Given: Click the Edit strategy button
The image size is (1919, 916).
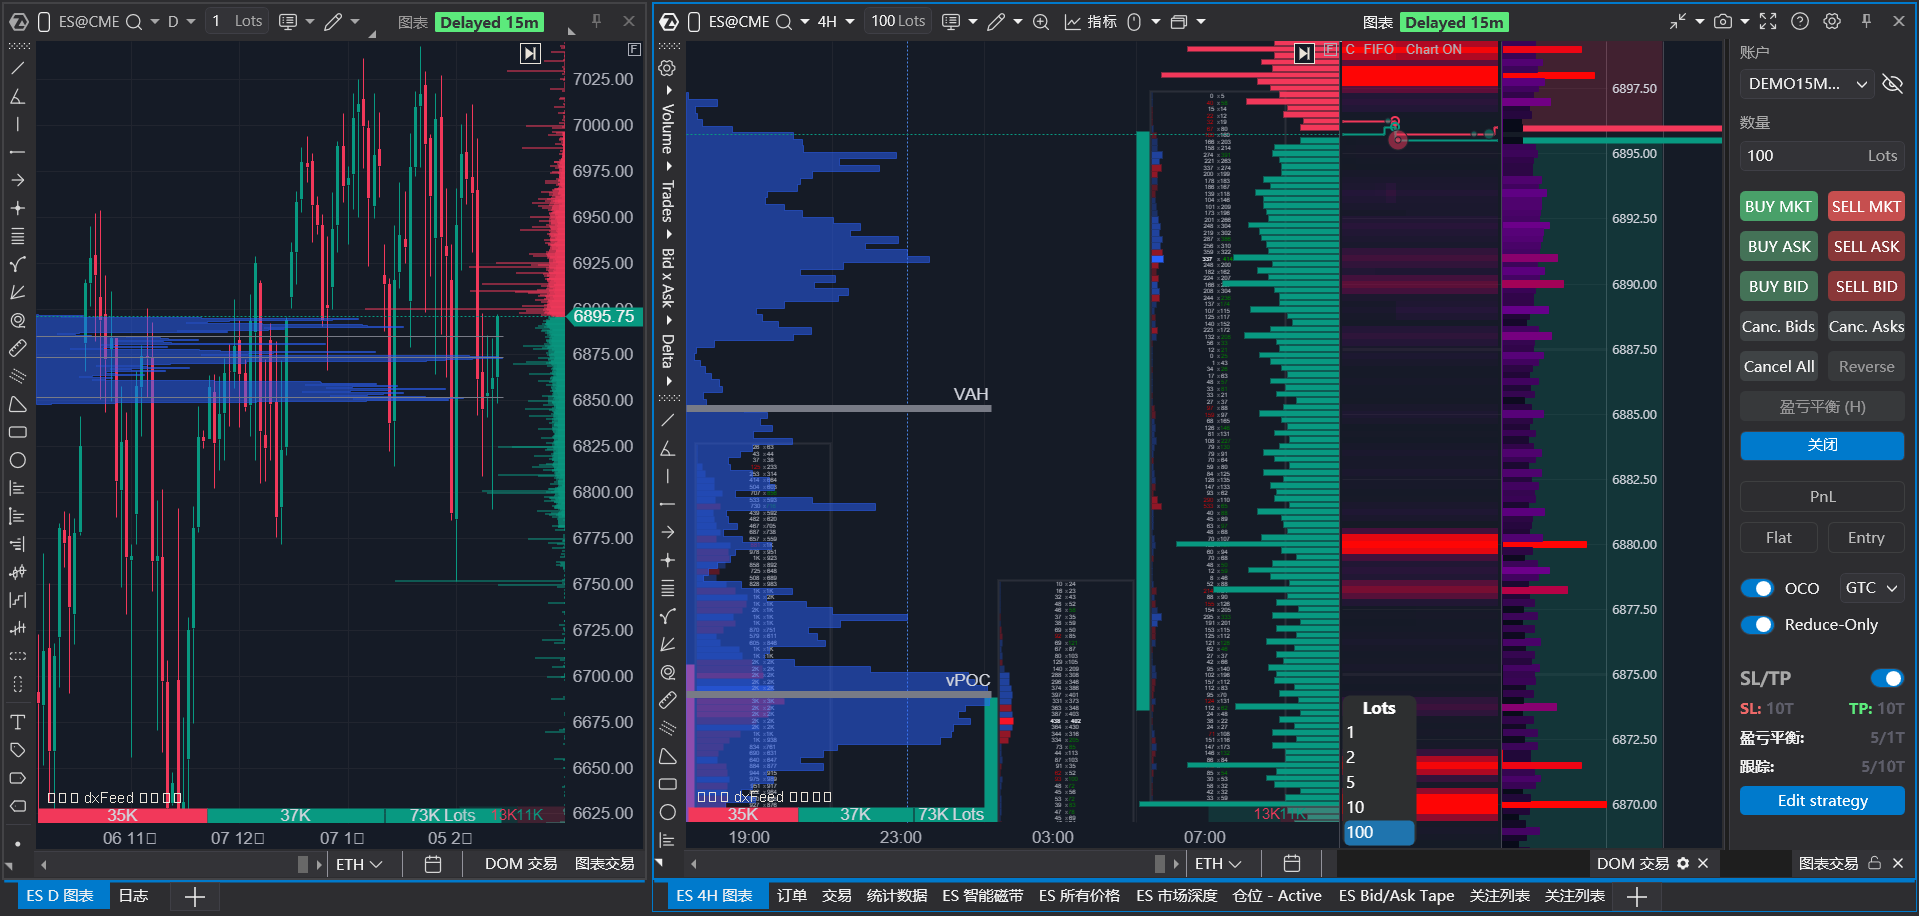Looking at the screenshot, I should pos(1822,800).
